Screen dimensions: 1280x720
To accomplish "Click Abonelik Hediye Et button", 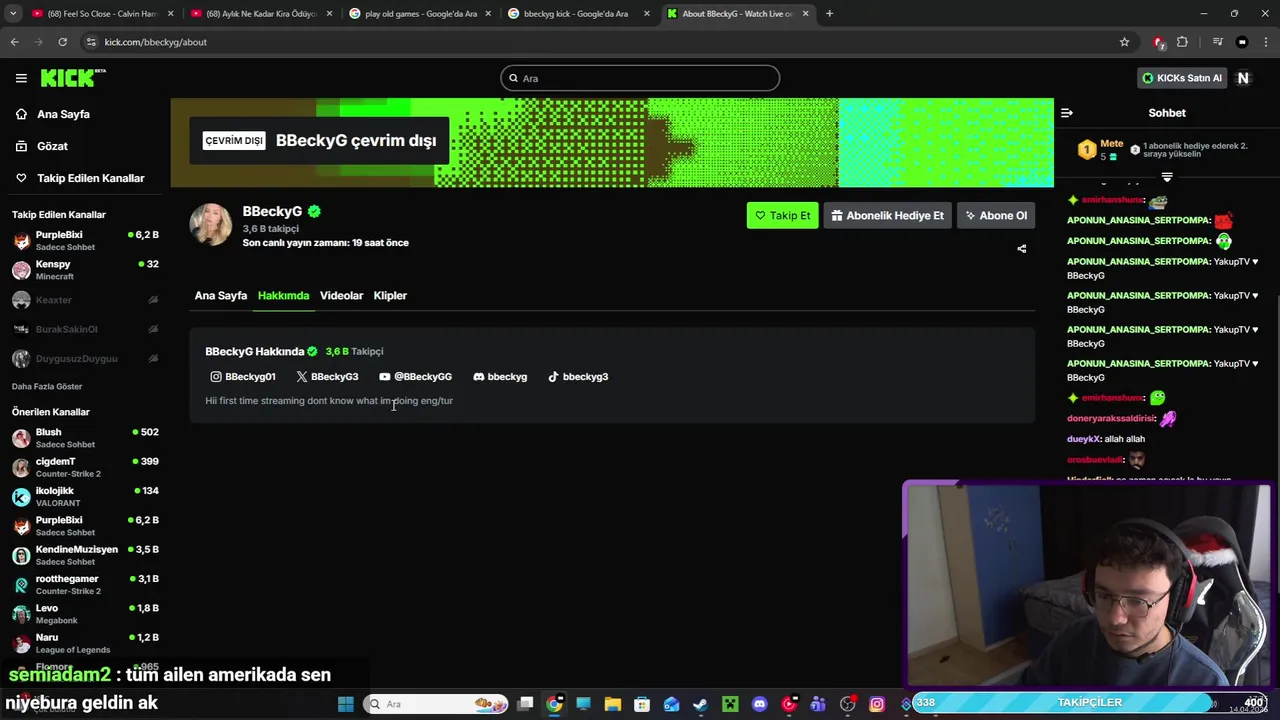I will pyautogui.click(x=887, y=215).
